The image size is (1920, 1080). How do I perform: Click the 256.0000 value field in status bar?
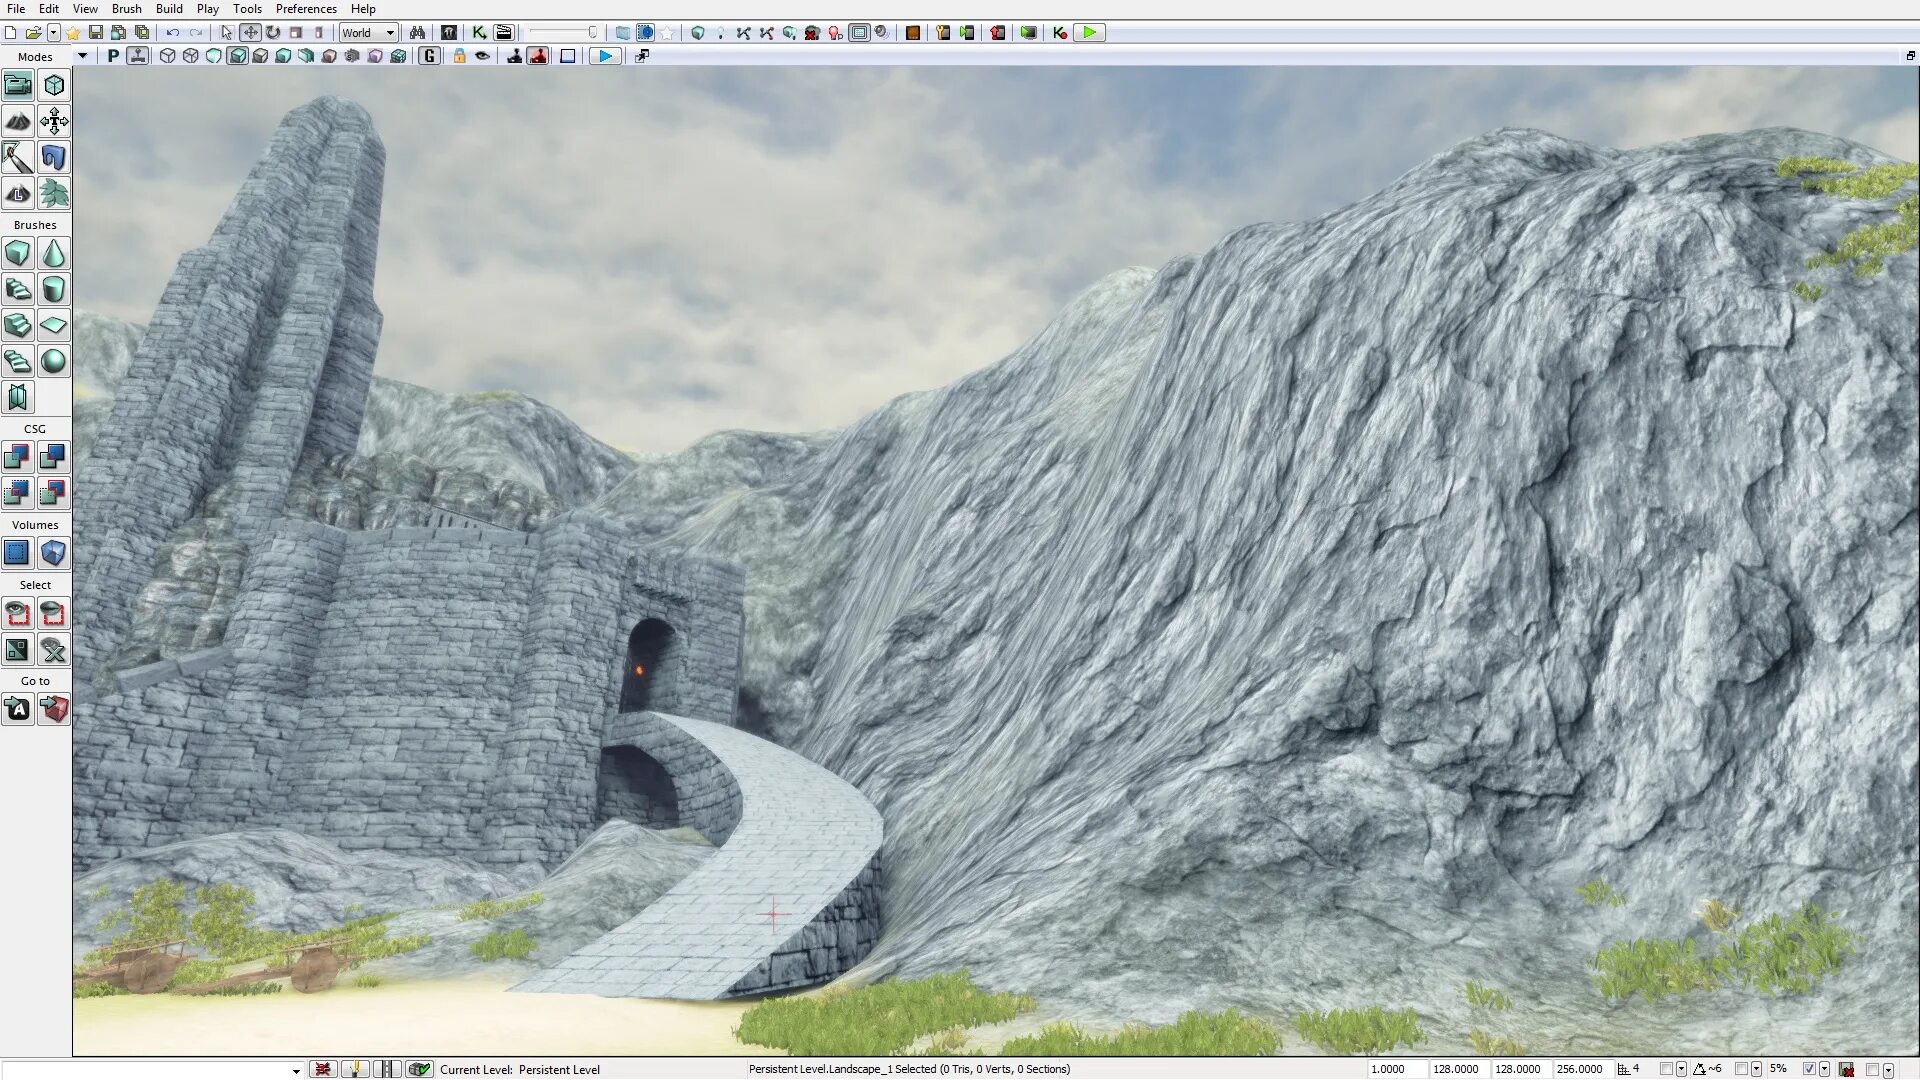tap(1580, 1069)
